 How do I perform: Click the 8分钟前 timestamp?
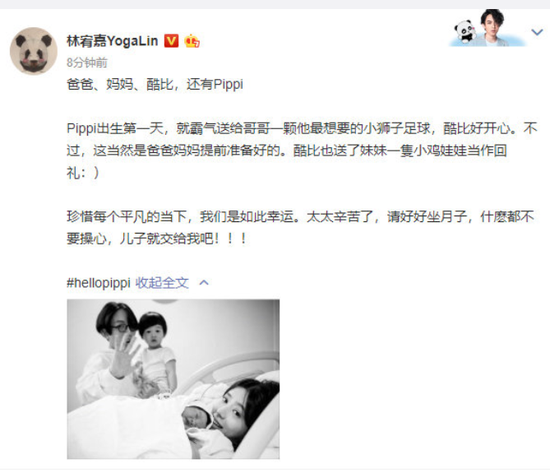click(x=87, y=63)
